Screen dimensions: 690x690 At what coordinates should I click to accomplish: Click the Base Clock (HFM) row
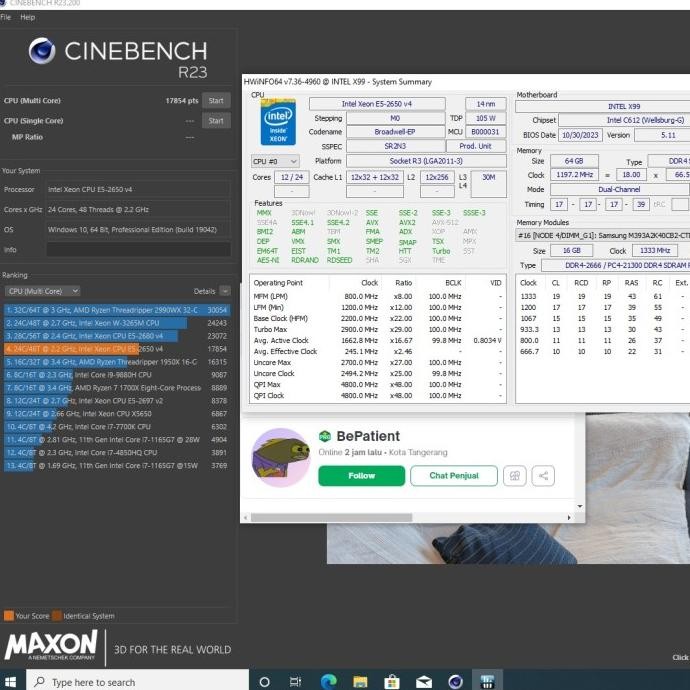378,319
